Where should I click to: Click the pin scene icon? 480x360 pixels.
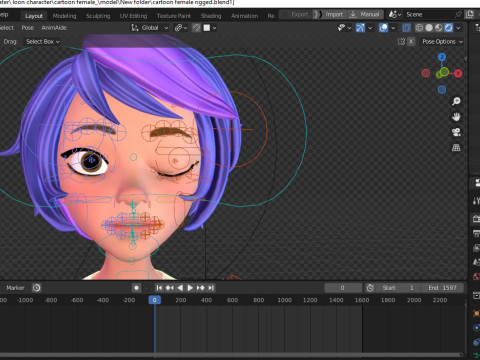[458, 14]
